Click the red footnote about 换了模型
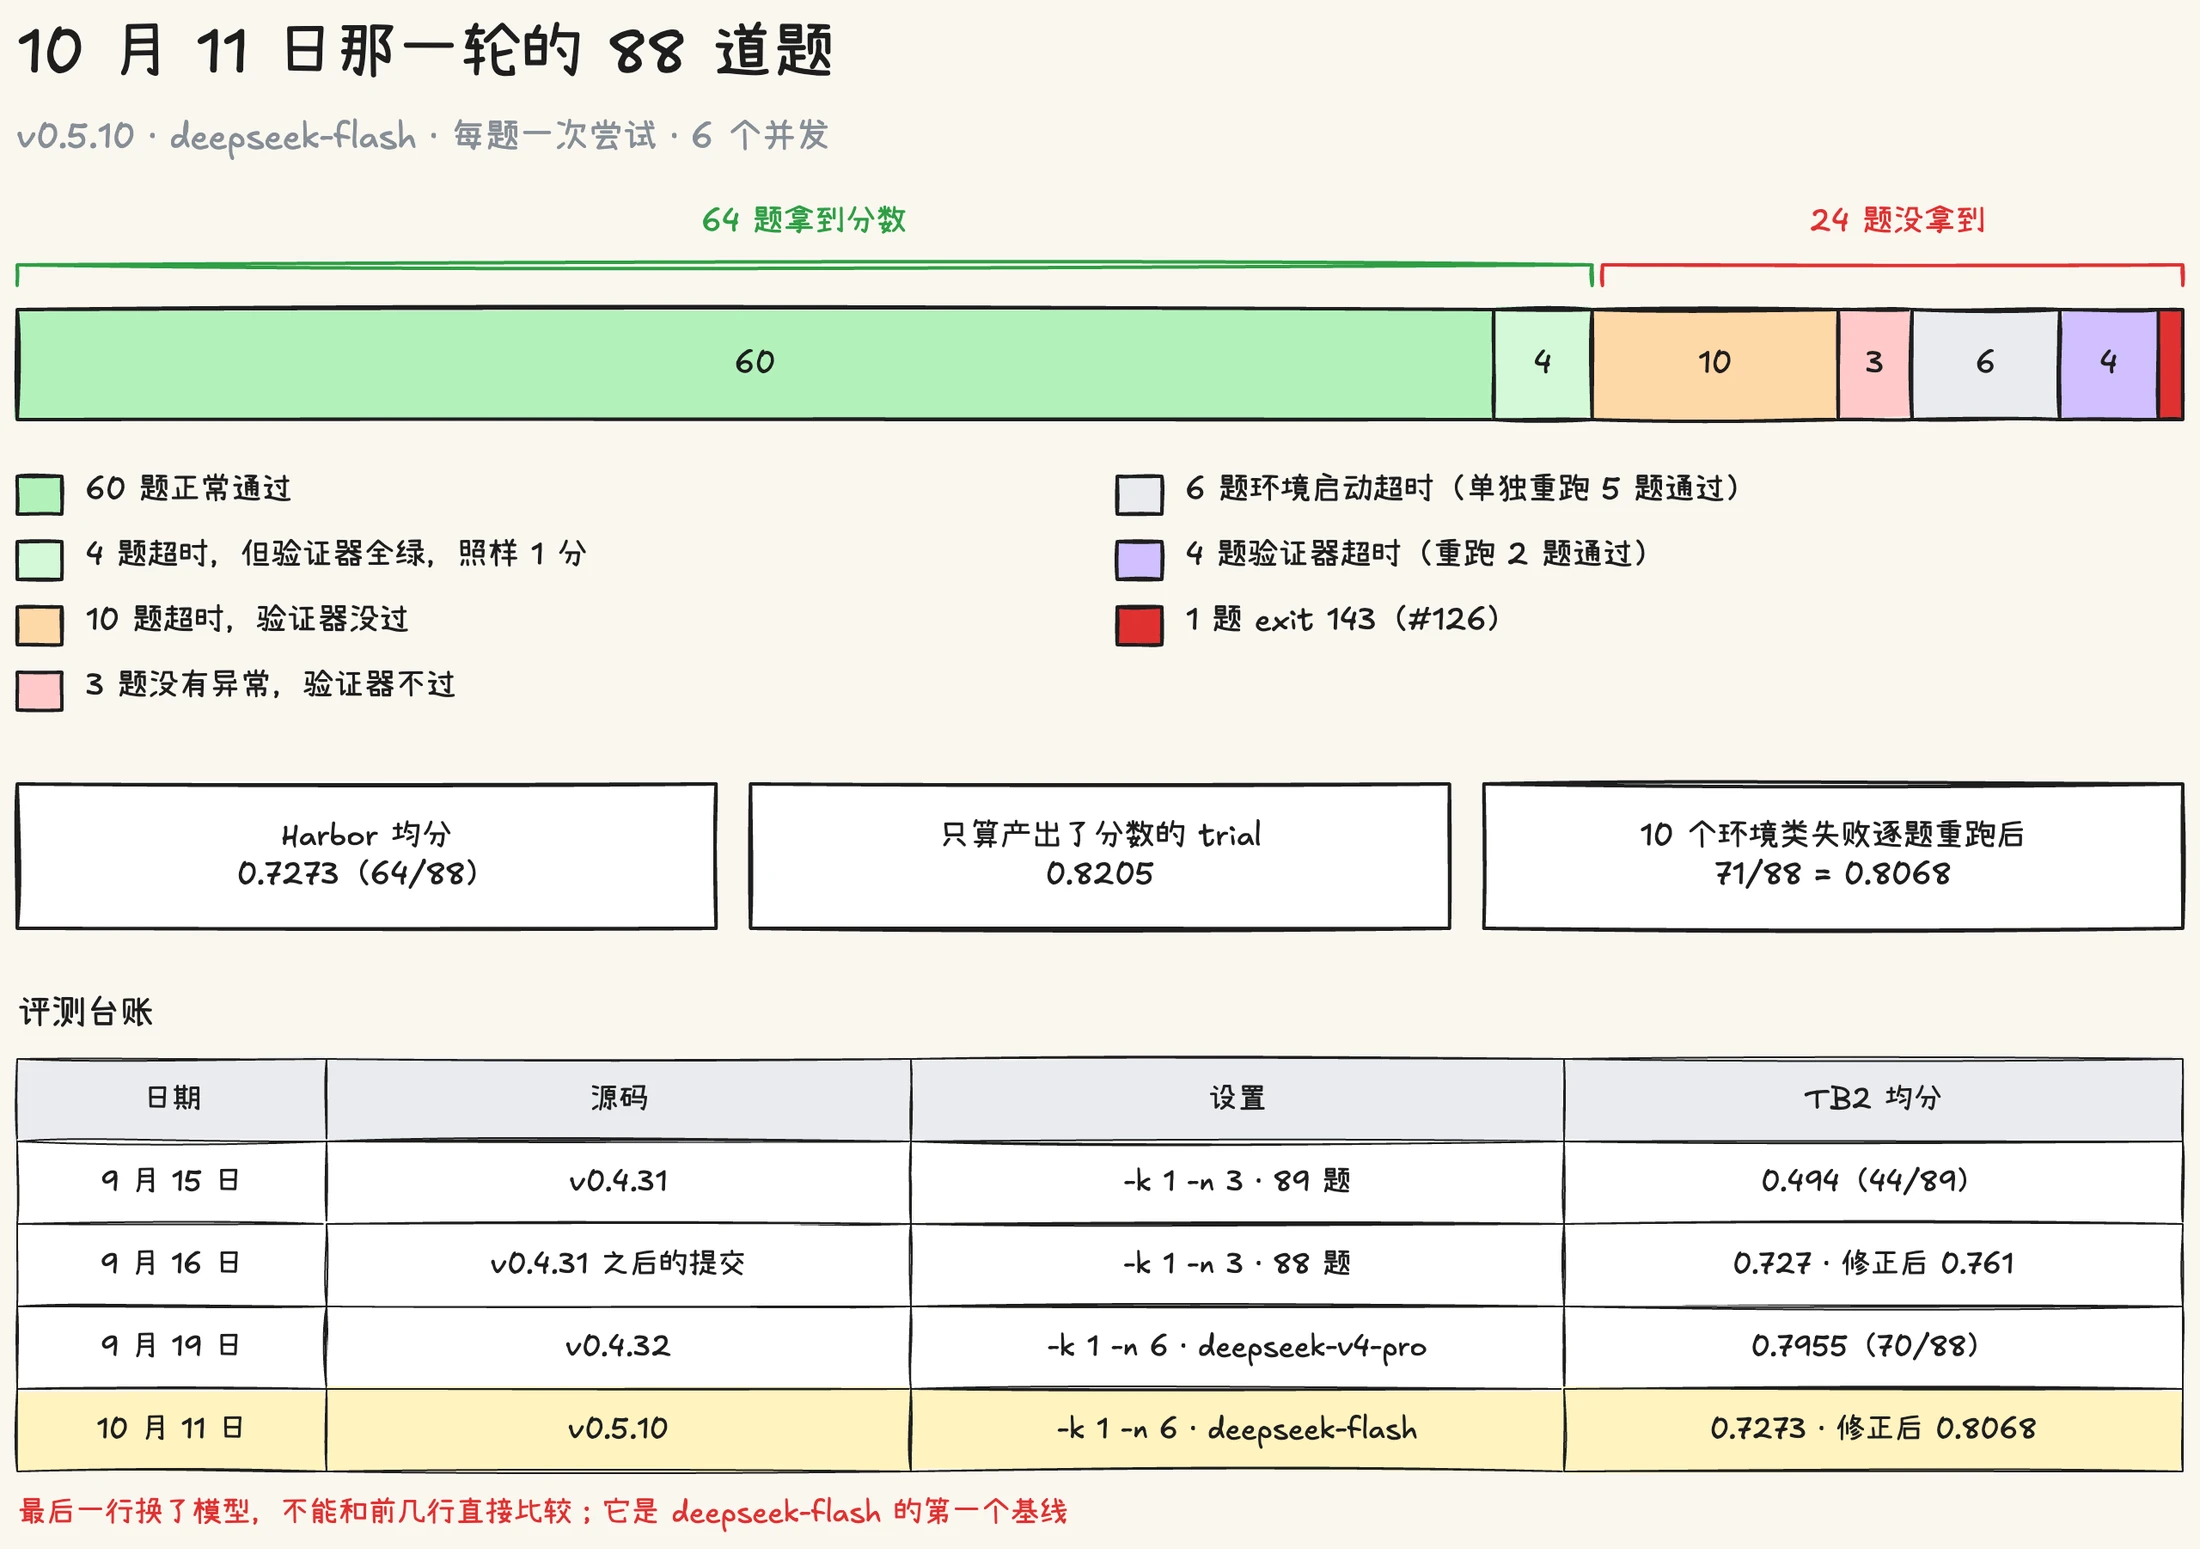This screenshot has height=1549, width=2200. click(543, 1511)
